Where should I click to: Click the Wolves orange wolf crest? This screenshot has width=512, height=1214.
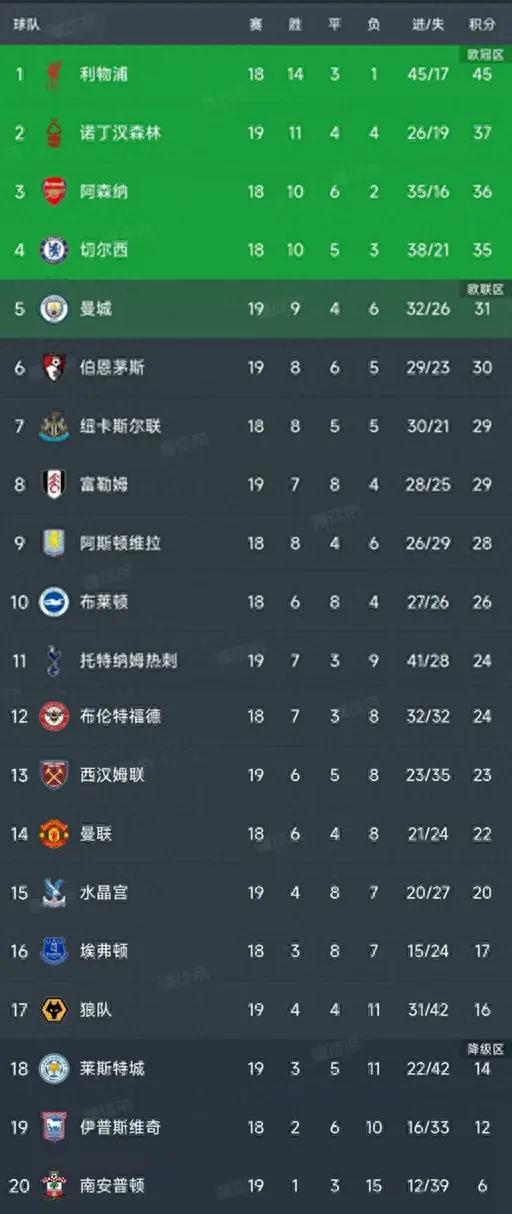pos(53,1010)
